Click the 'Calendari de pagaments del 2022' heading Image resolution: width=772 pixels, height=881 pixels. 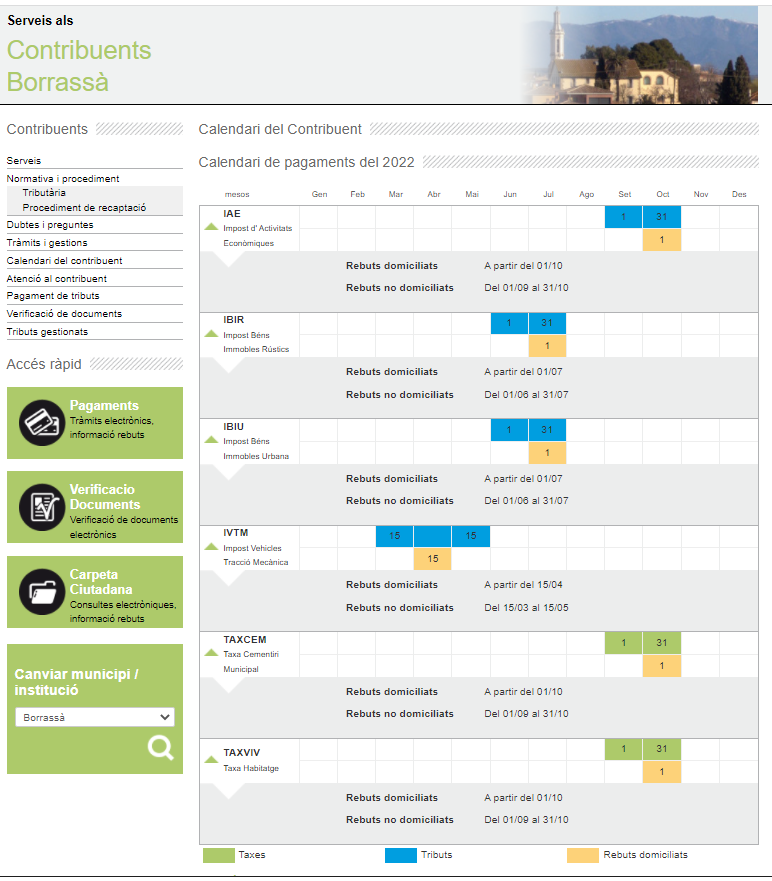click(x=306, y=162)
